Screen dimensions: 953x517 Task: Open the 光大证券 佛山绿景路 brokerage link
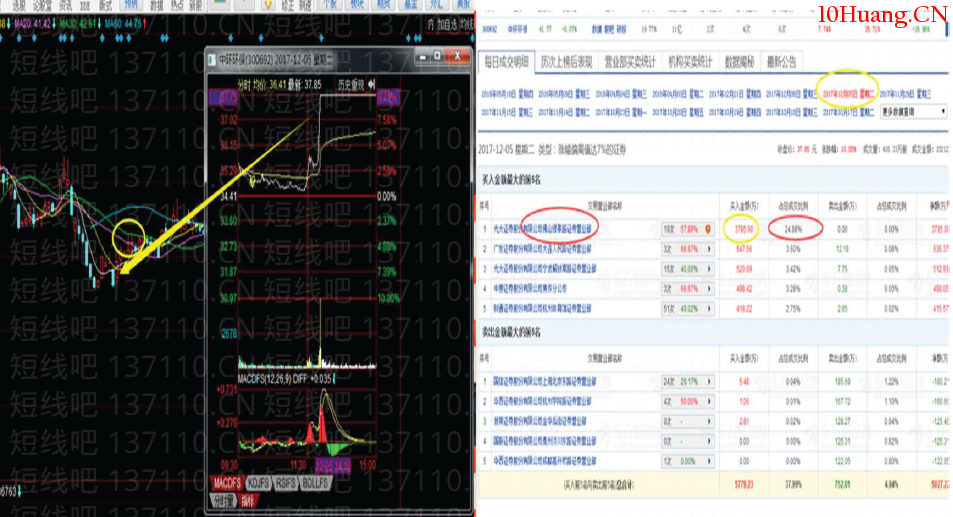point(542,229)
